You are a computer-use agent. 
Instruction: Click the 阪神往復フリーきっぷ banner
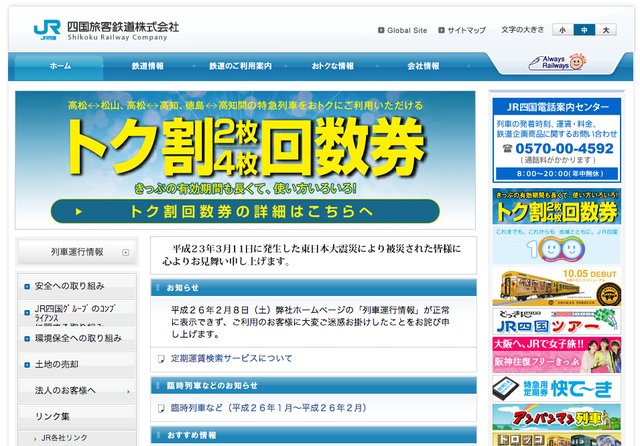[557, 355]
